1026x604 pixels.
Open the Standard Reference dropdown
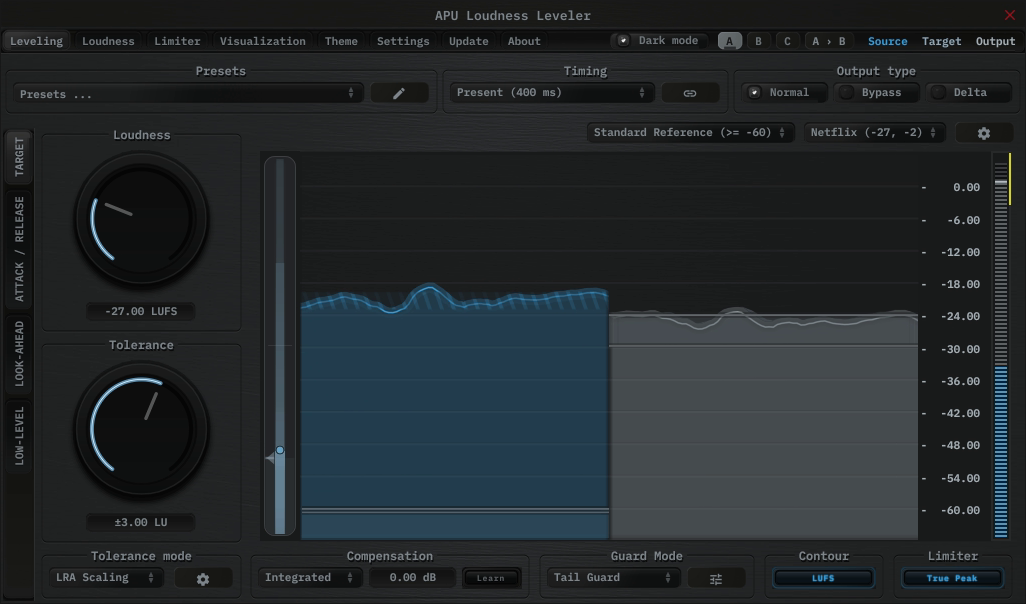[x=690, y=133]
